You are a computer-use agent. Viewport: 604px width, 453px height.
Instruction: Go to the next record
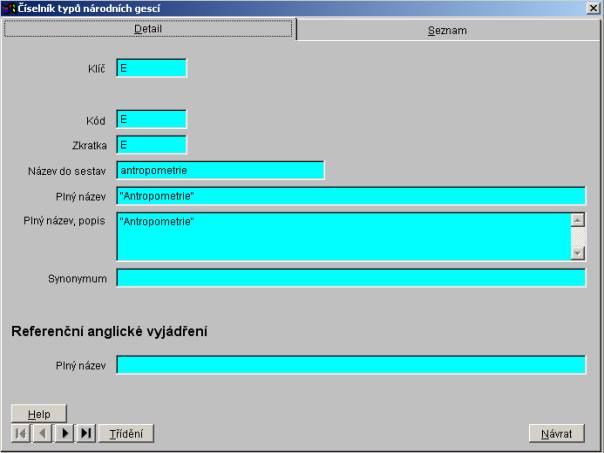pos(64,433)
